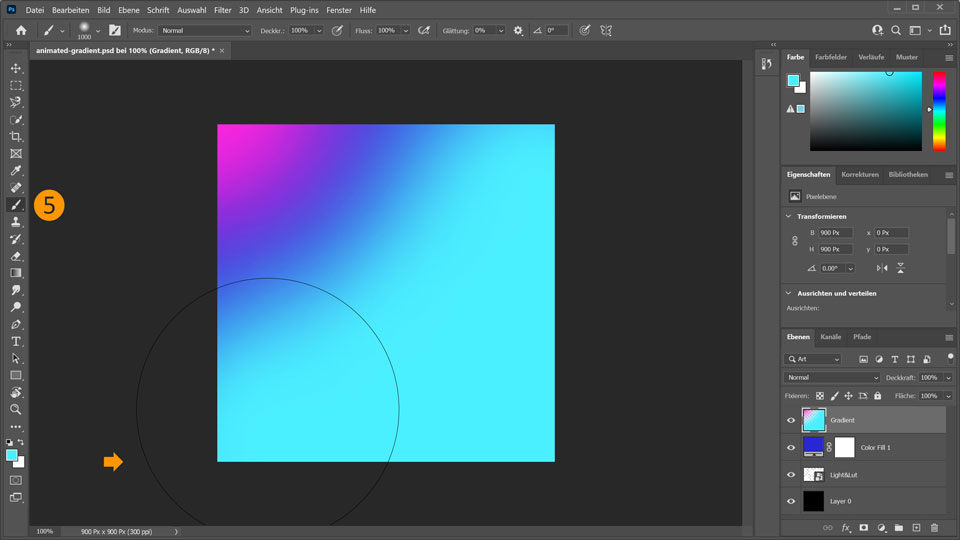The width and height of the screenshot is (960, 540).
Task: Select the Eraser tool
Action: point(16,256)
